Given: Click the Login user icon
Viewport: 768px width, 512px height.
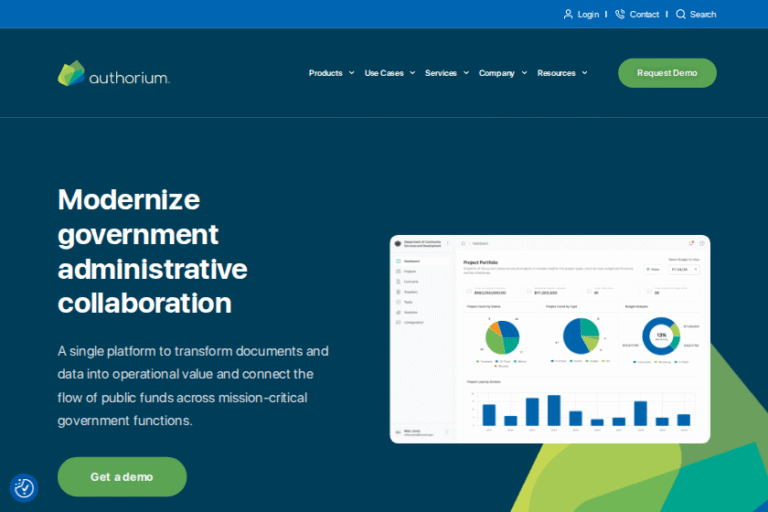Looking at the screenshot, I should pos(569,14).
